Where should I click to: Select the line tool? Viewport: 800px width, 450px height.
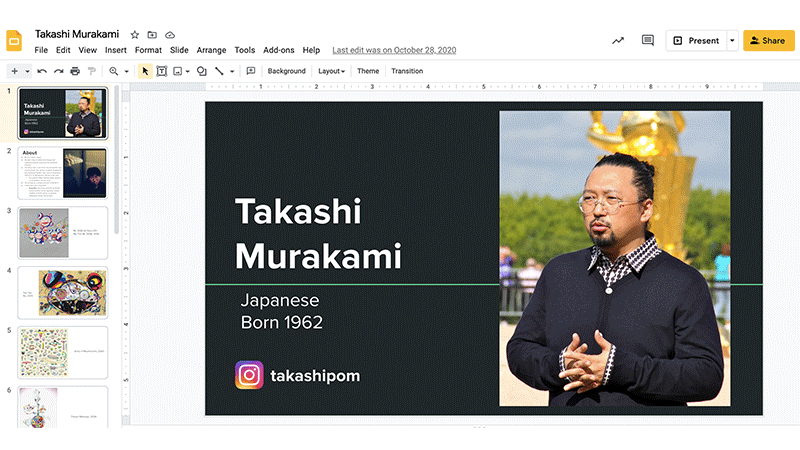pyautogui.click(x=219, y=71)
